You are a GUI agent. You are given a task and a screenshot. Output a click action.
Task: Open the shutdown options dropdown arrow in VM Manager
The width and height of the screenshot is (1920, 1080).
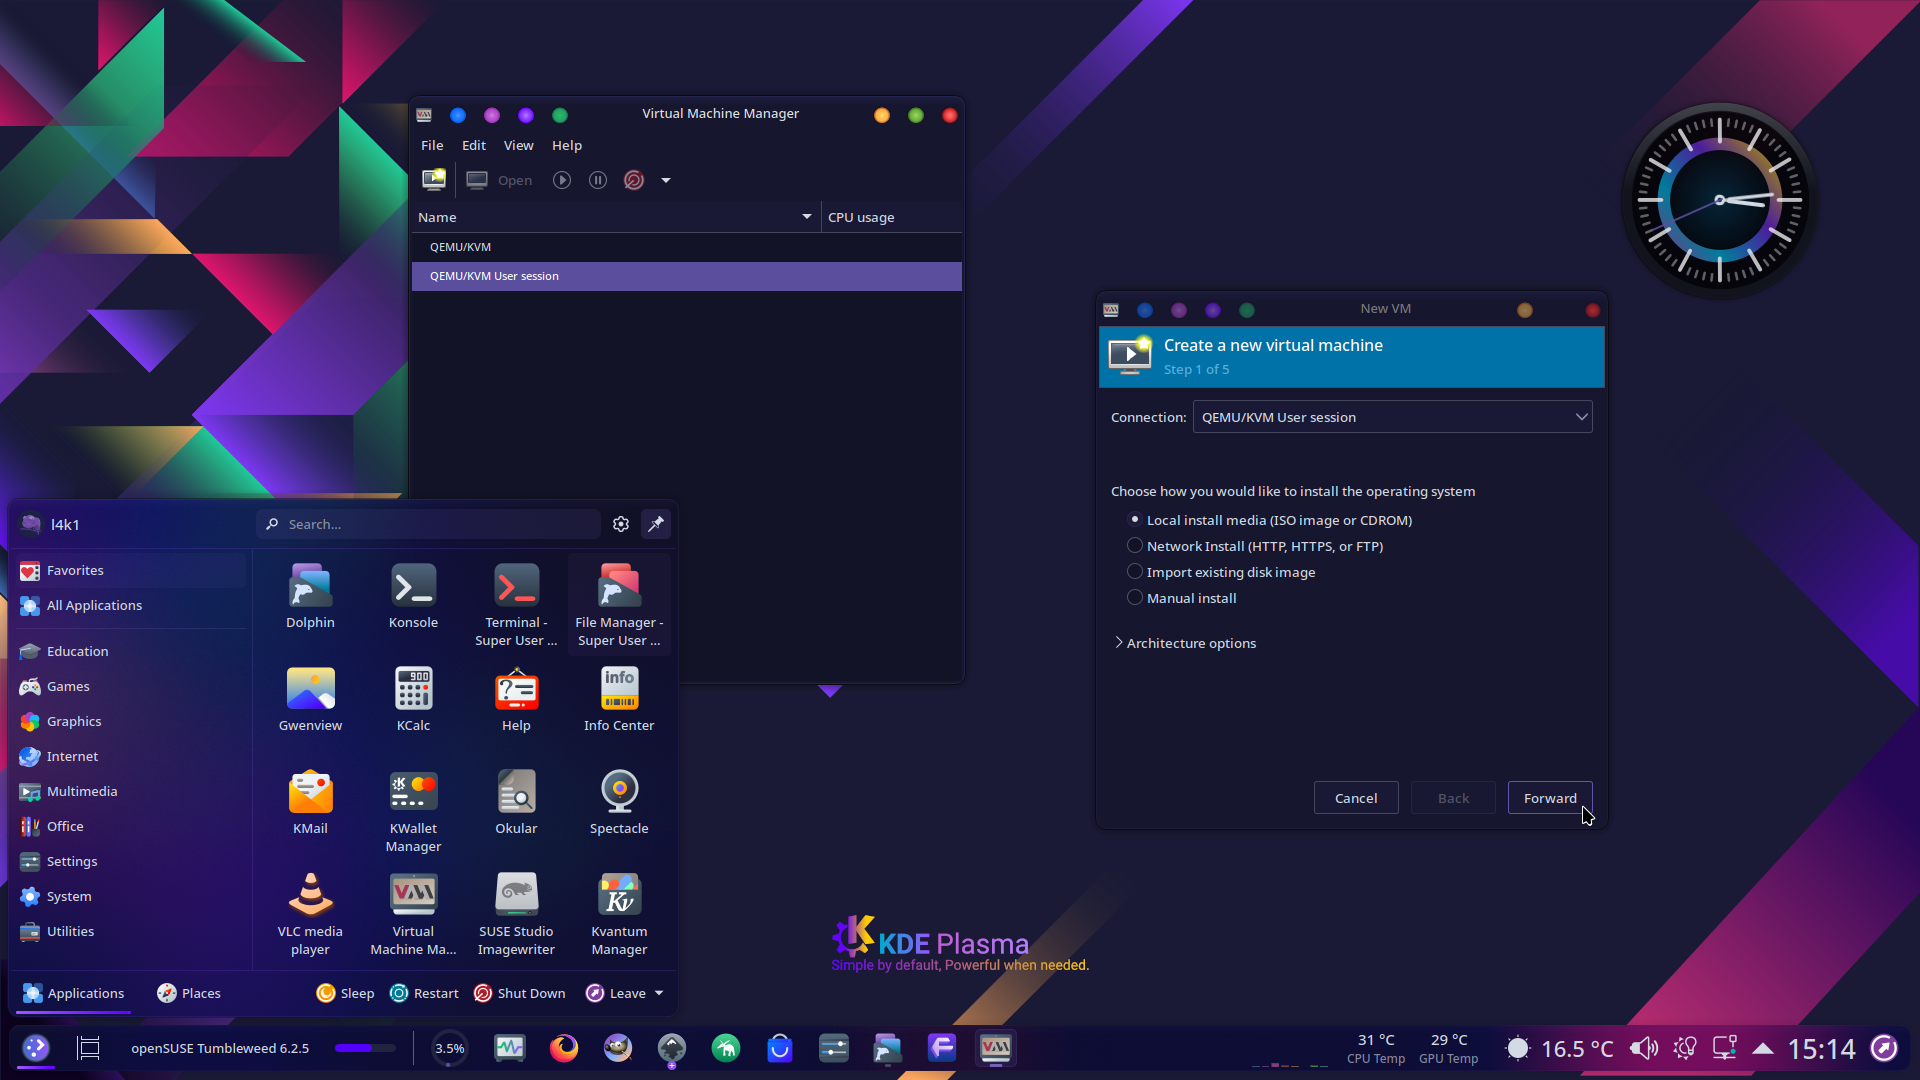click(666, 181)
